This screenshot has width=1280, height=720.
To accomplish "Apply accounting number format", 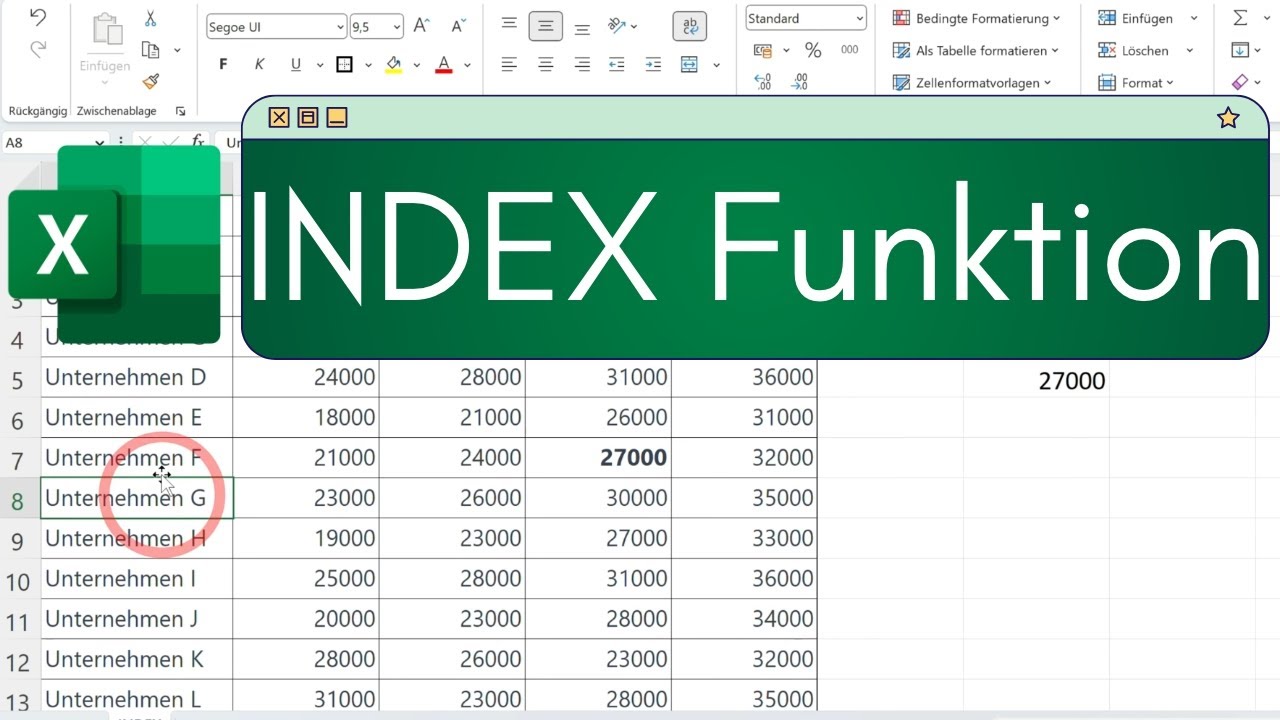I will click(763, 50).
